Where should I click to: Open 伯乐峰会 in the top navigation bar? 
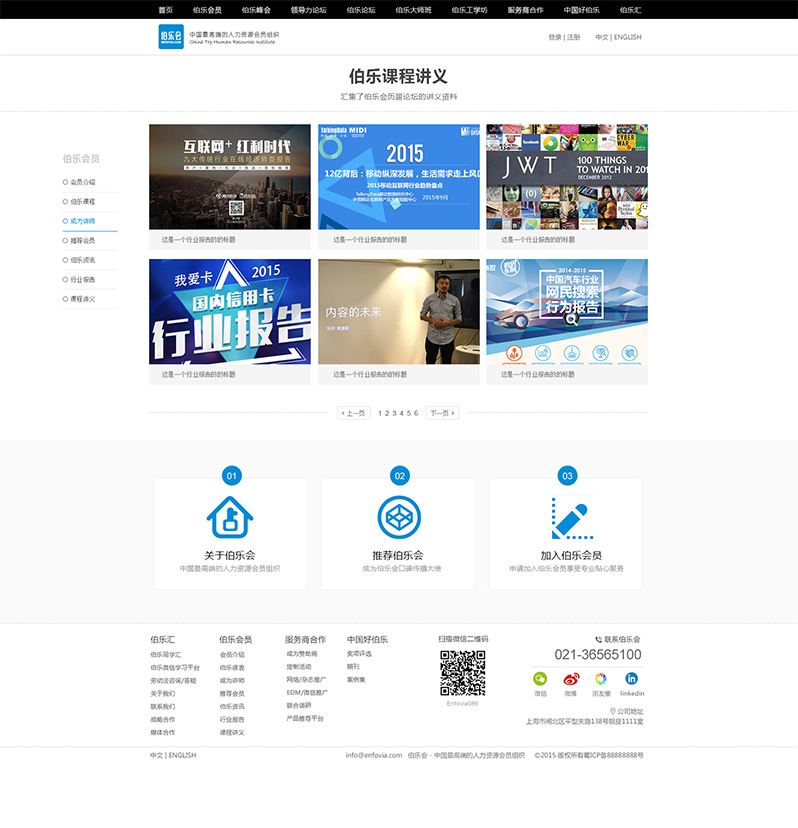point(256,9)
